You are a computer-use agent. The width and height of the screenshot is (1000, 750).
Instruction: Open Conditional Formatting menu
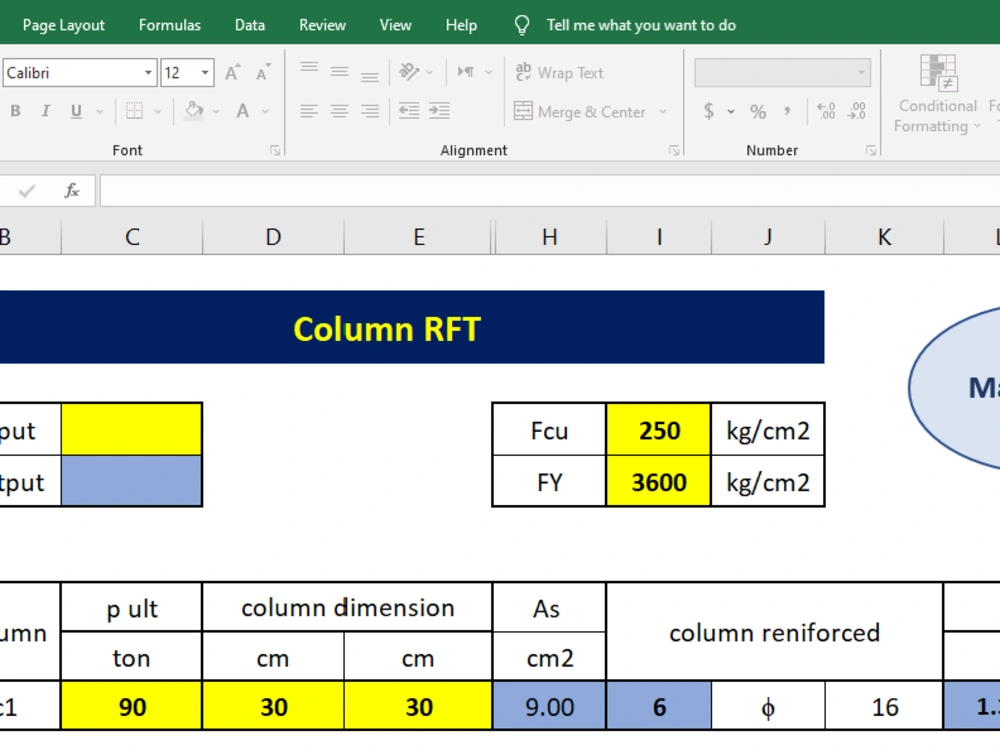click(937, 94)
